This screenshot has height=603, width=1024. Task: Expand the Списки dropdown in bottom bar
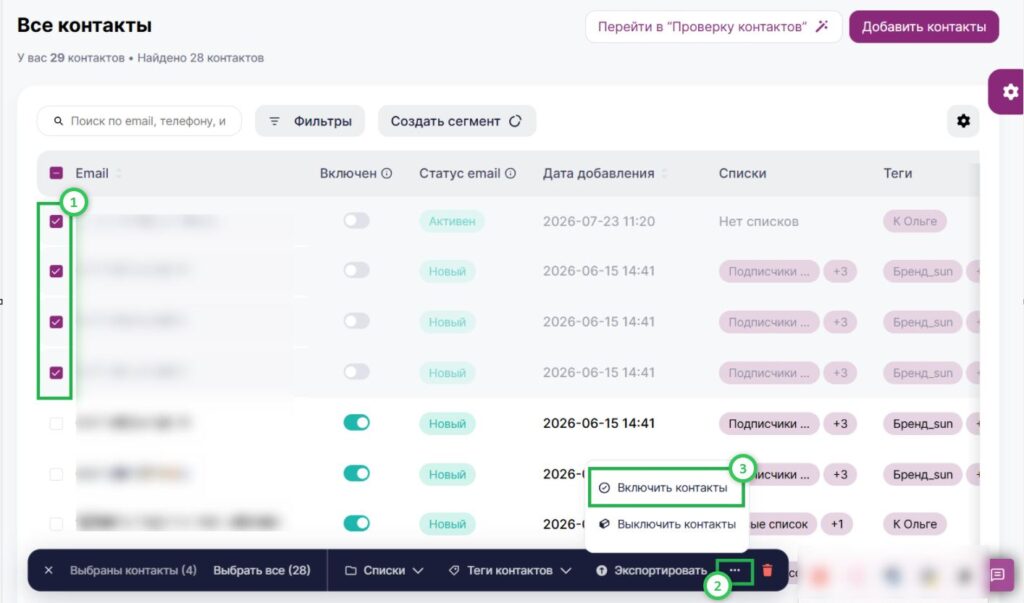coord(384,570)
